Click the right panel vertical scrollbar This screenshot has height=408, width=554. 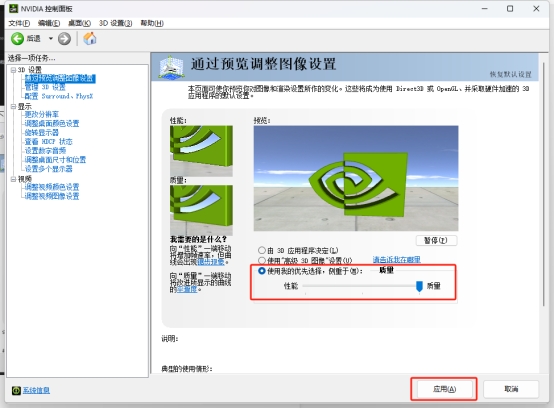[543, 184]
